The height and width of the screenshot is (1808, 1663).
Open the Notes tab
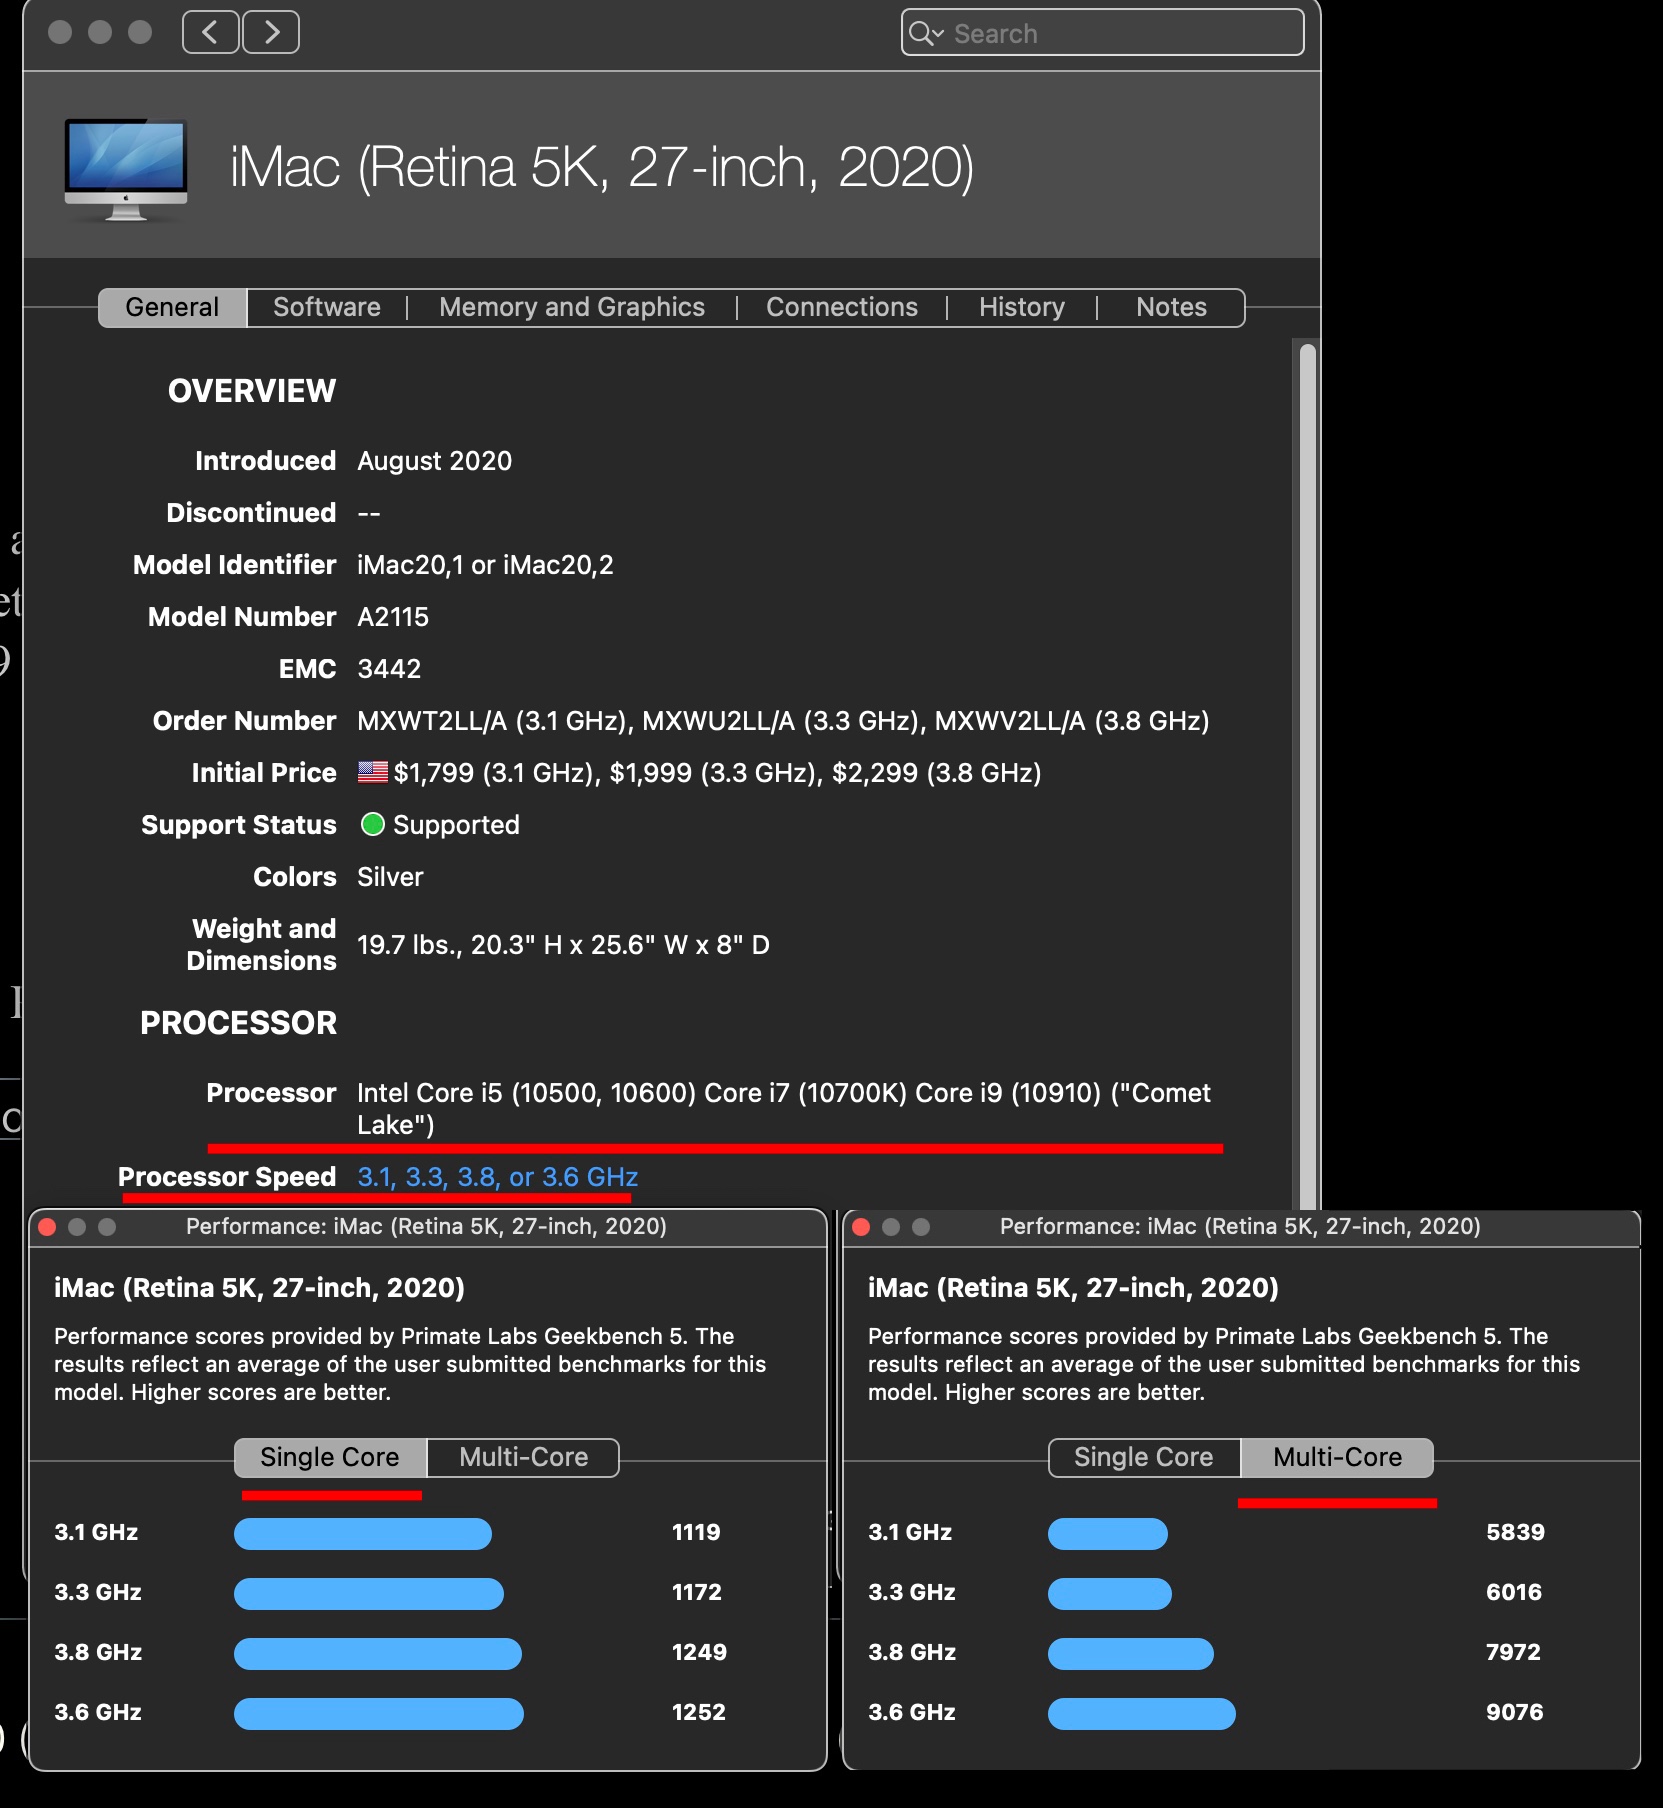click(1171, 307)
